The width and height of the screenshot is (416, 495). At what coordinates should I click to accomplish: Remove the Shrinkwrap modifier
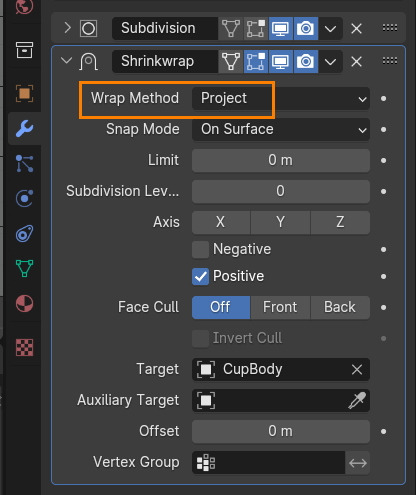[356, 62]
